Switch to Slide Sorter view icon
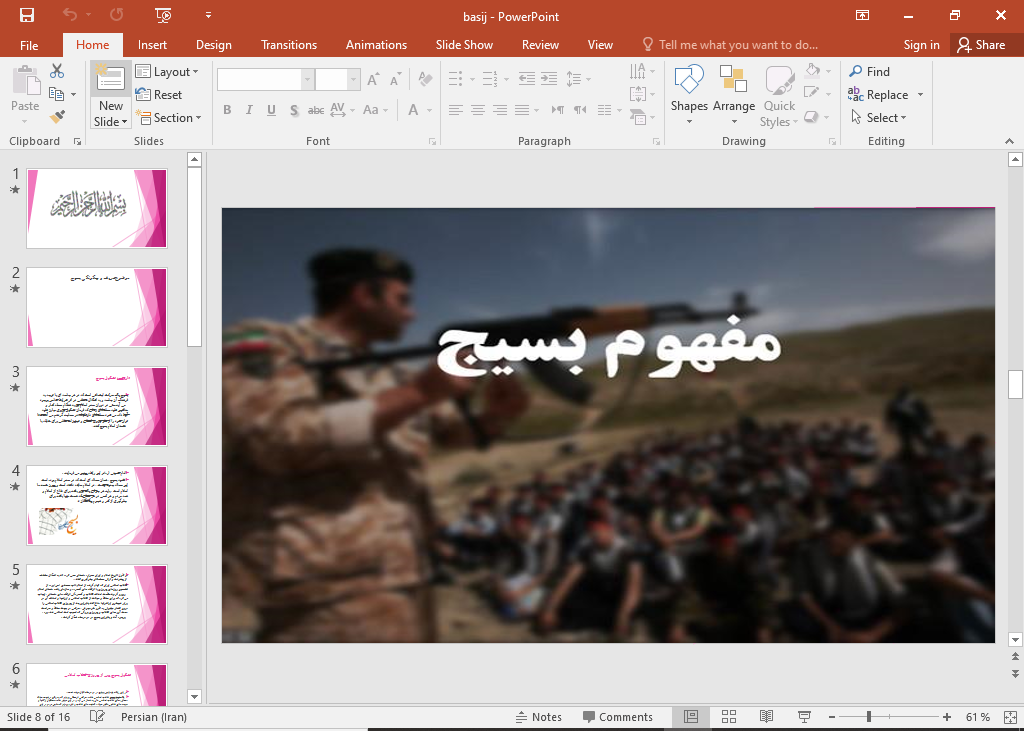Image resolution: width=1024 pixels, height=731 pixels. [729, 717]
